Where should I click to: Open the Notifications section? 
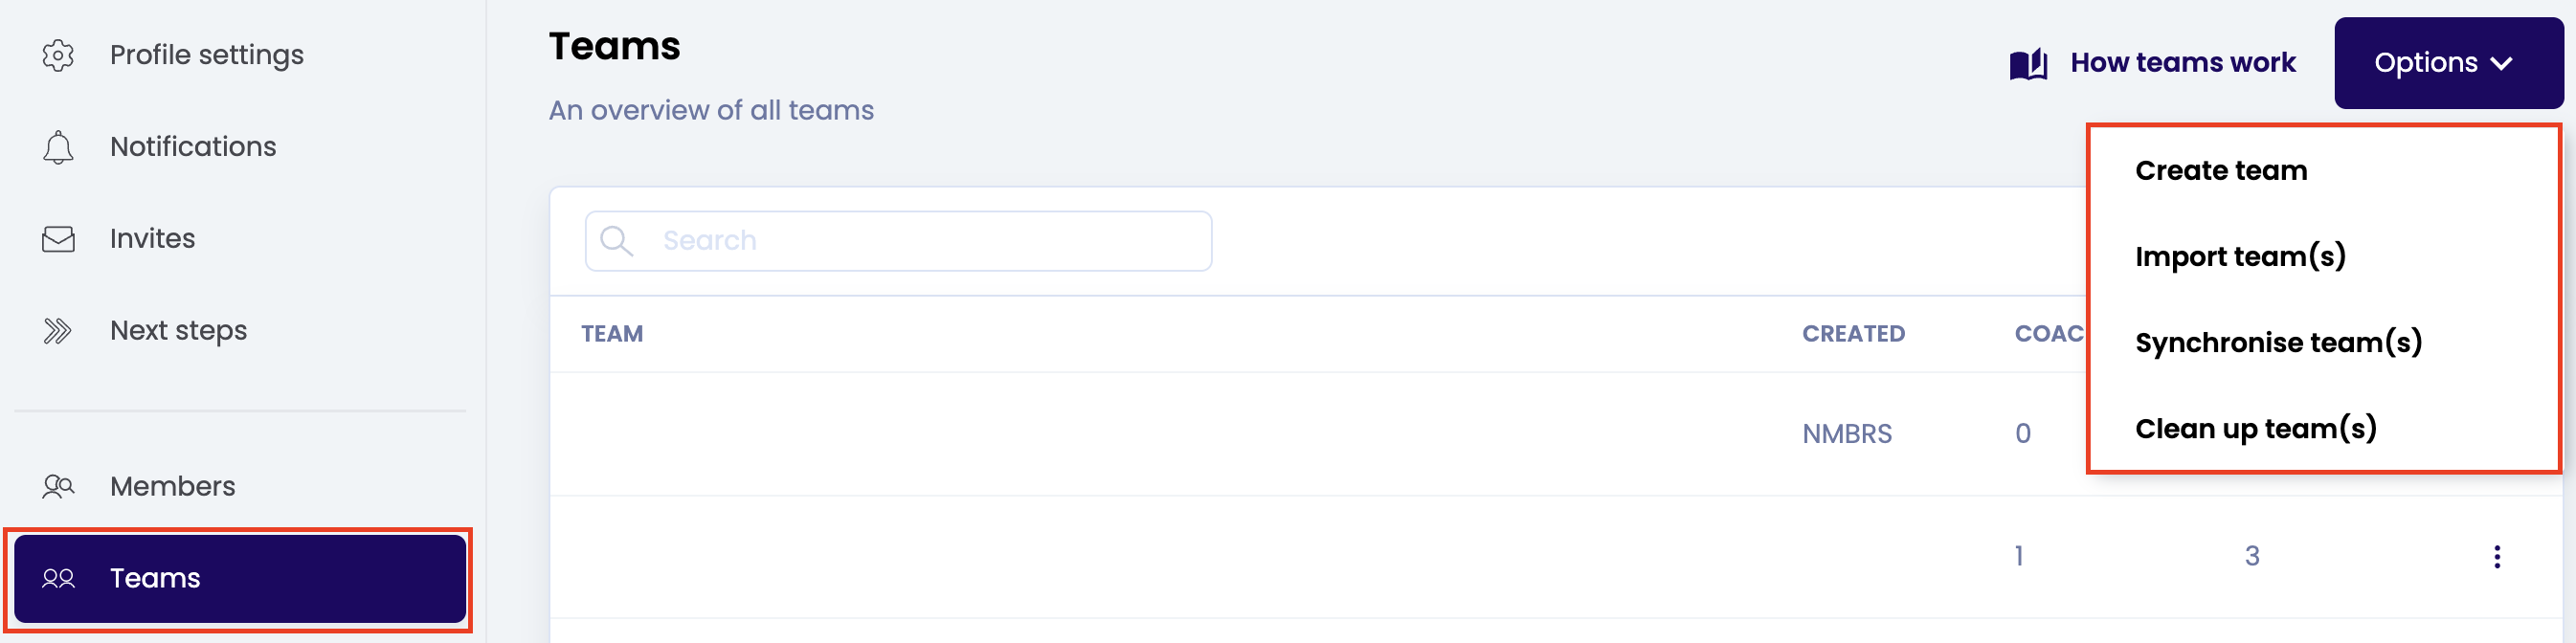193,147
